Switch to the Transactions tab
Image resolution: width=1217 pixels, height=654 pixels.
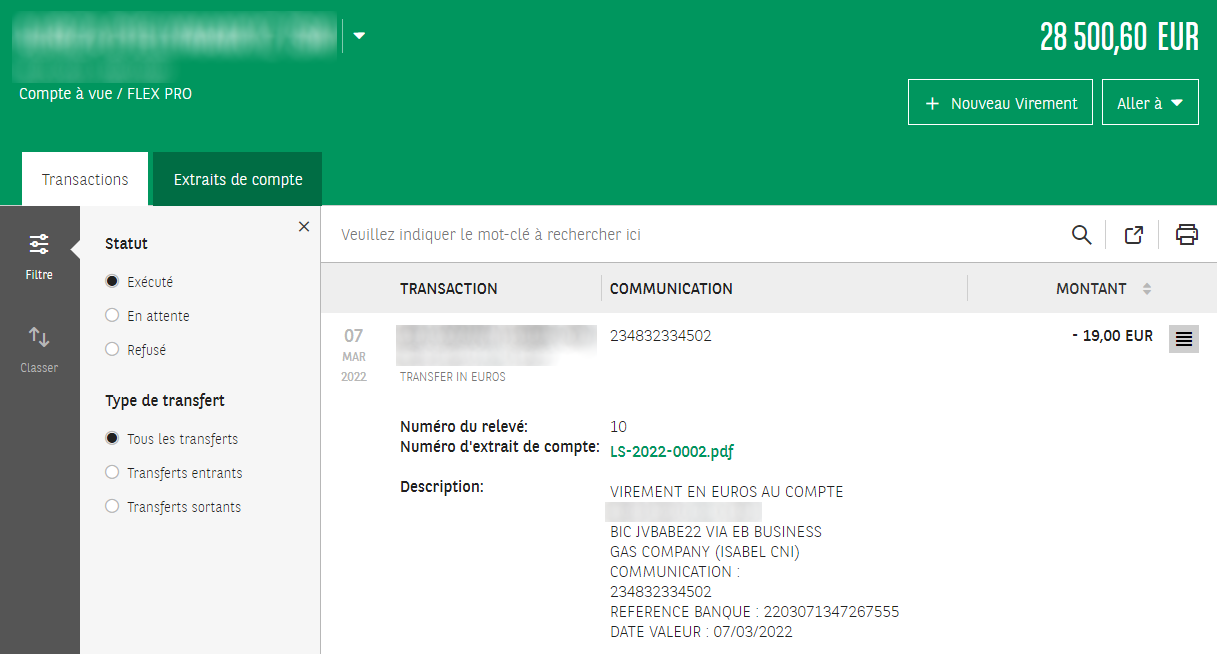pos(85,180)
